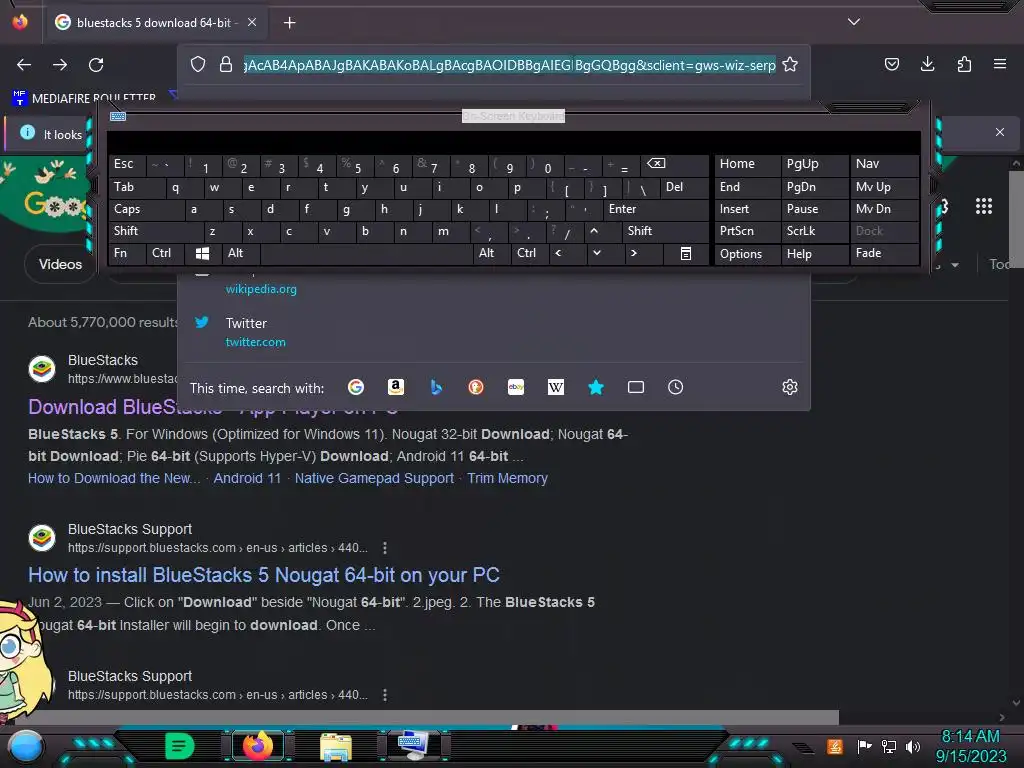Click Help on the on-screen keyboard
The width and height of the screenshot is (1024, 768).
click(814, 254)
